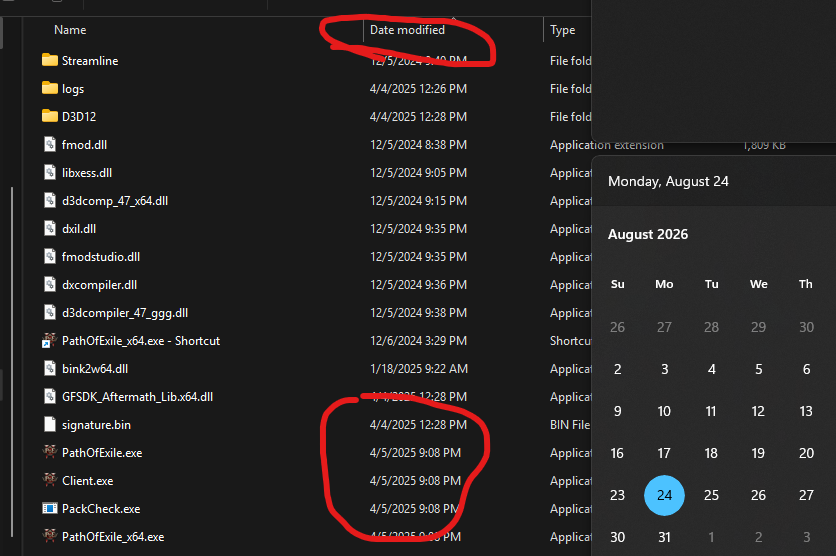Select August 5 in the calendar

click(759, 369)
